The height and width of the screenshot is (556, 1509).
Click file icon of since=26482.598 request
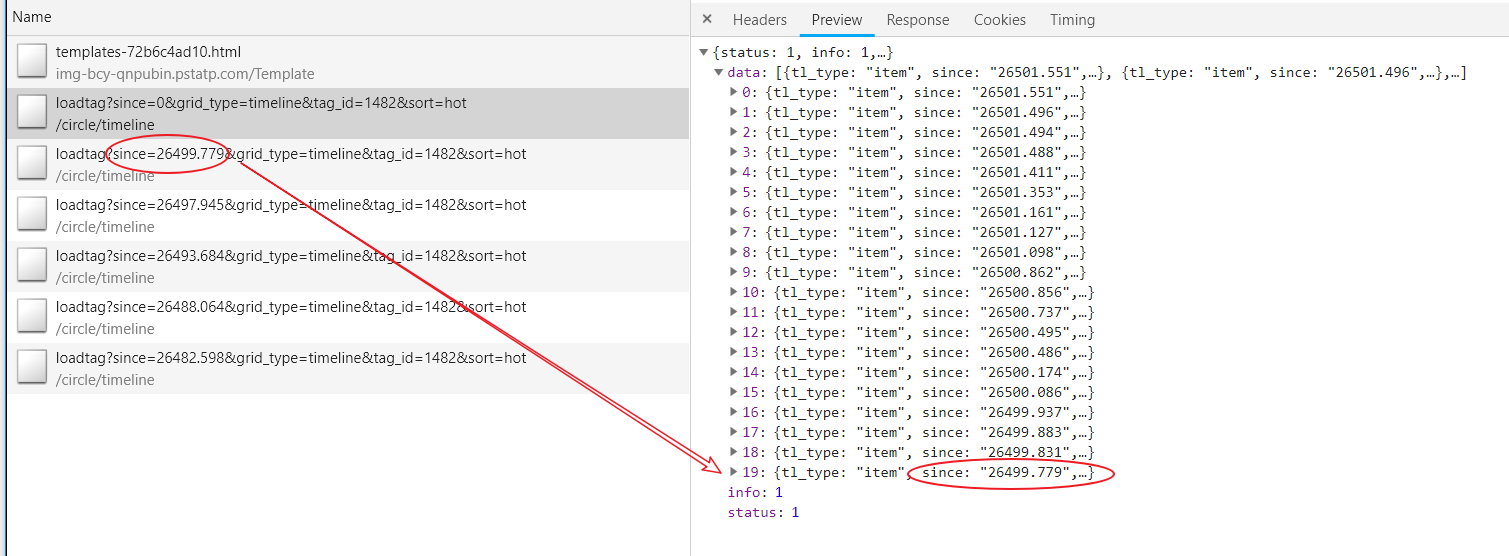[32, 368]
